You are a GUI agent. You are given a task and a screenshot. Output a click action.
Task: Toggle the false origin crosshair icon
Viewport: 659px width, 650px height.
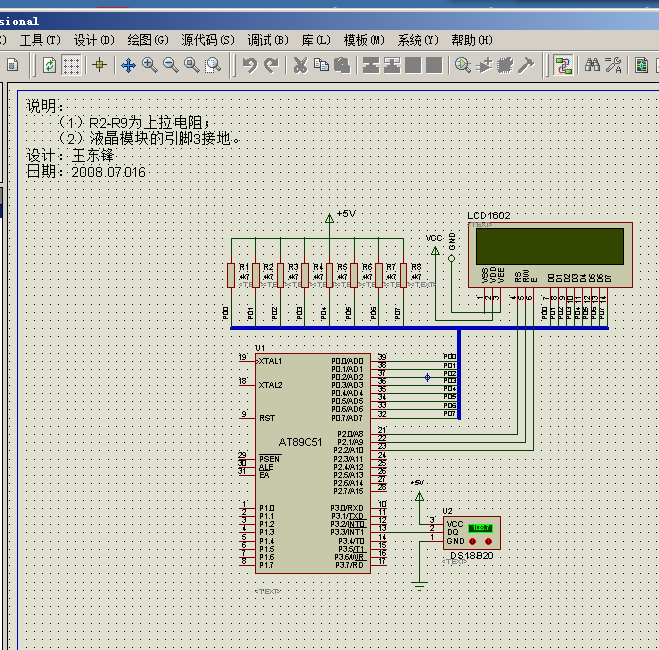99,65
